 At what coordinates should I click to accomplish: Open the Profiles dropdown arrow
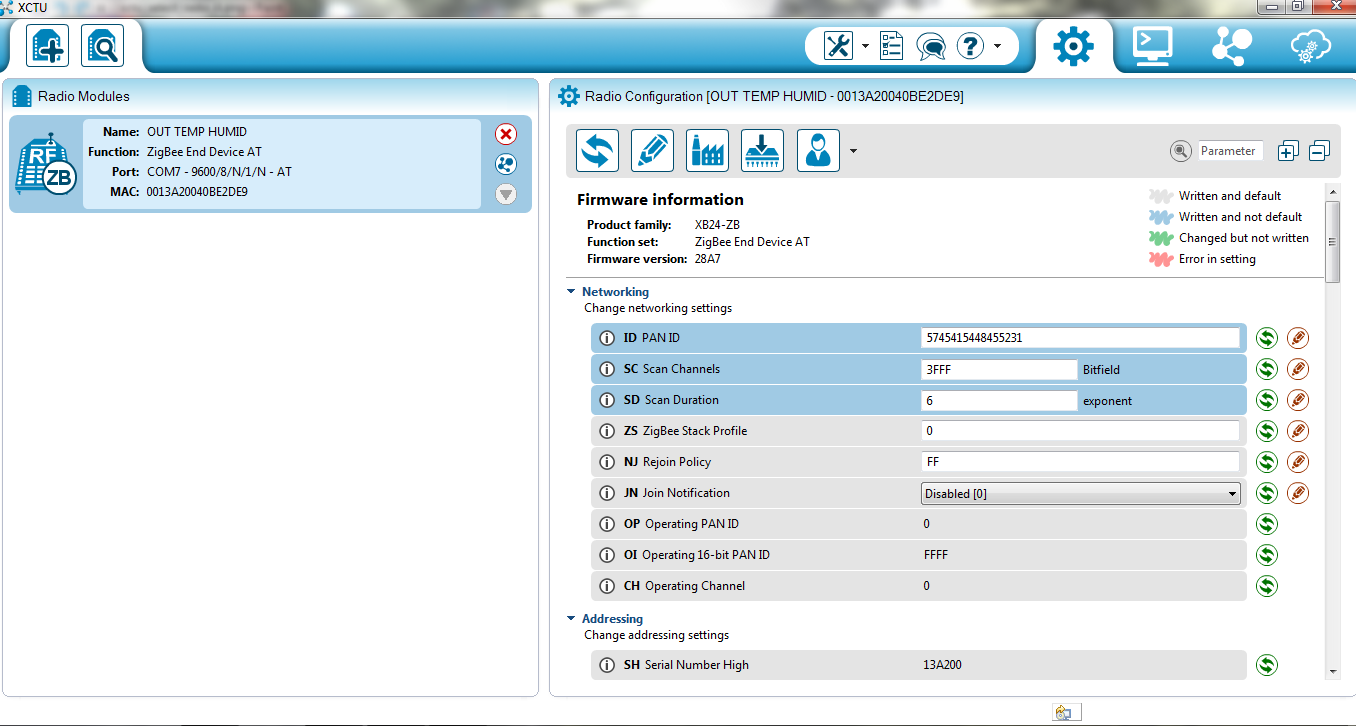coord(853,152)
